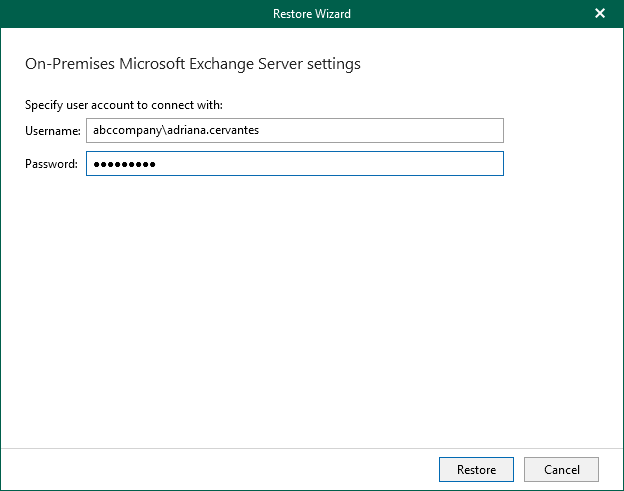Screen dimensions: 624x491
Task: Click the "Restore Wizard" title text
Action: [311, 14]
